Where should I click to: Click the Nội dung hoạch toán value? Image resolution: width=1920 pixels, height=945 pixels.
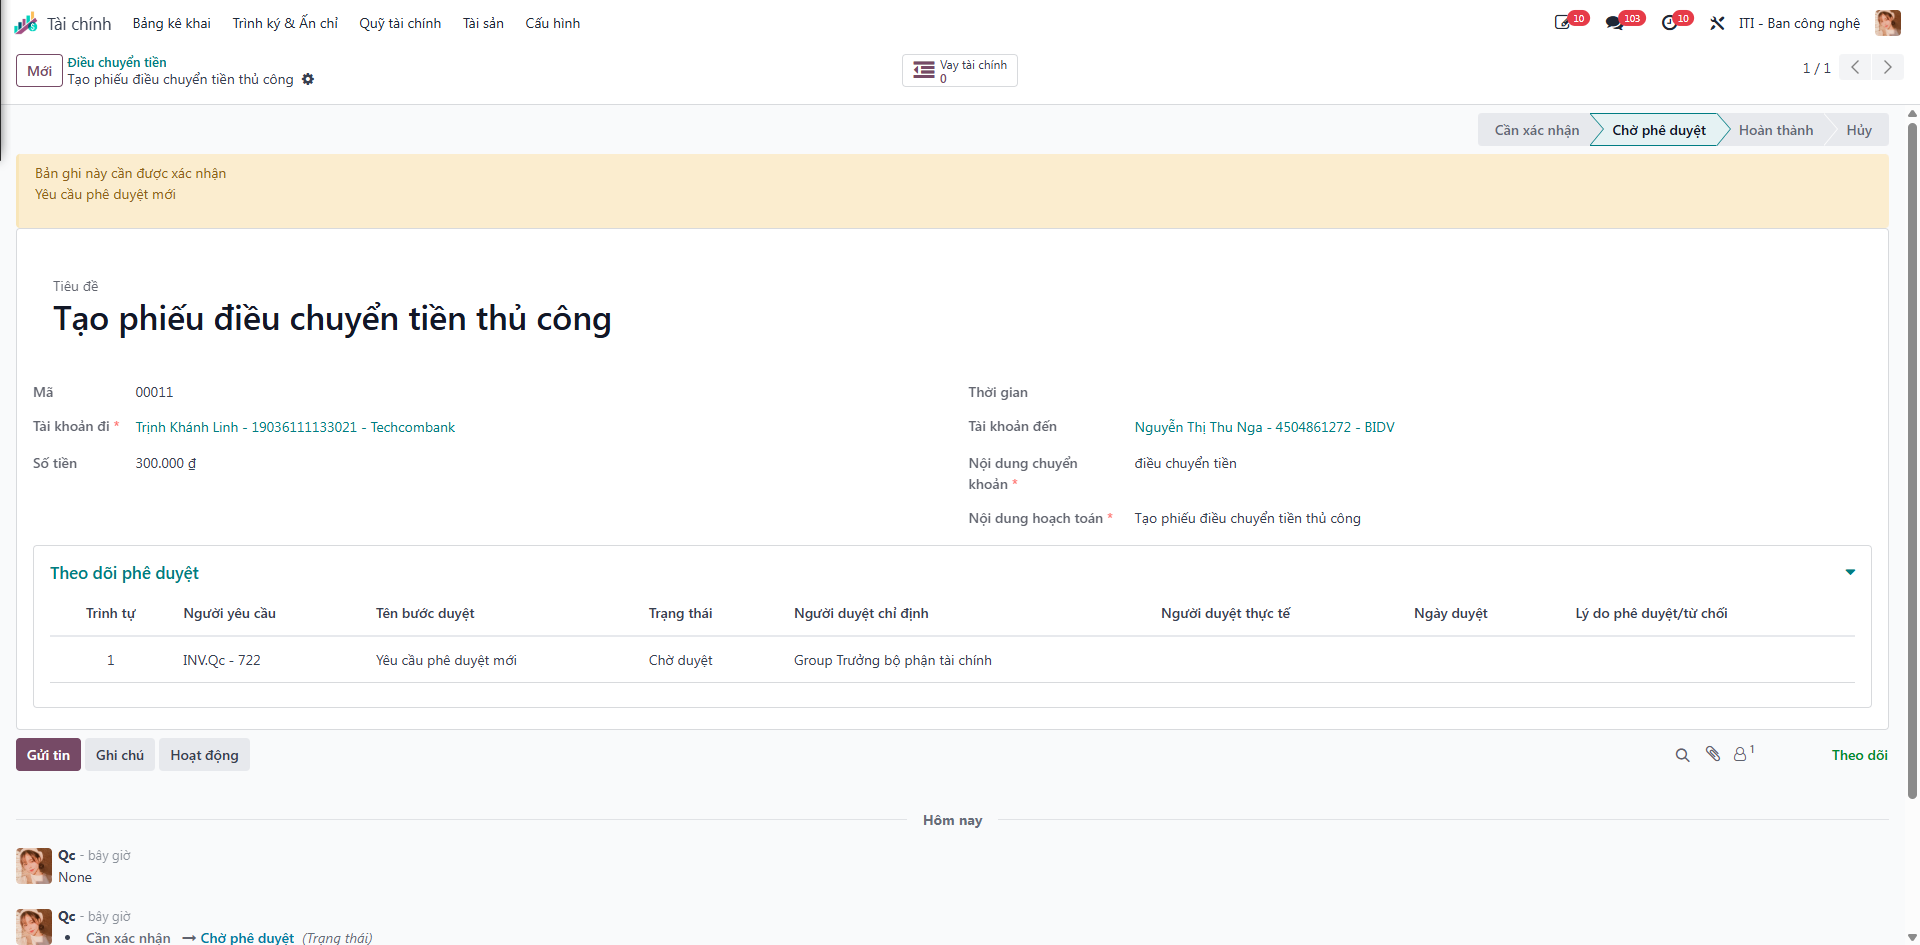click(x=1247, y=518)
